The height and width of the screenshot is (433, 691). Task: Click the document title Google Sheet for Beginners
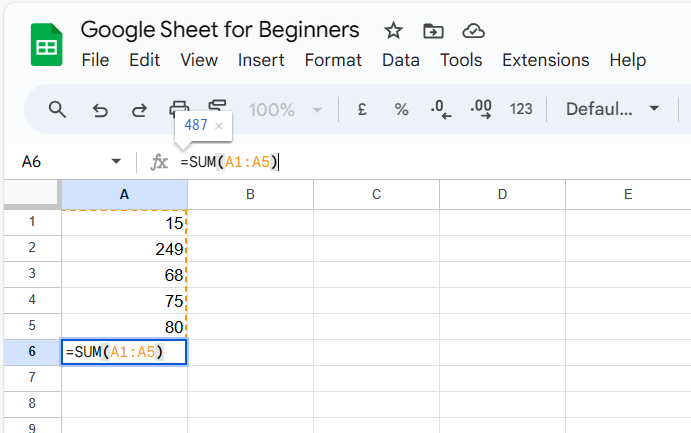click(220, 30)
